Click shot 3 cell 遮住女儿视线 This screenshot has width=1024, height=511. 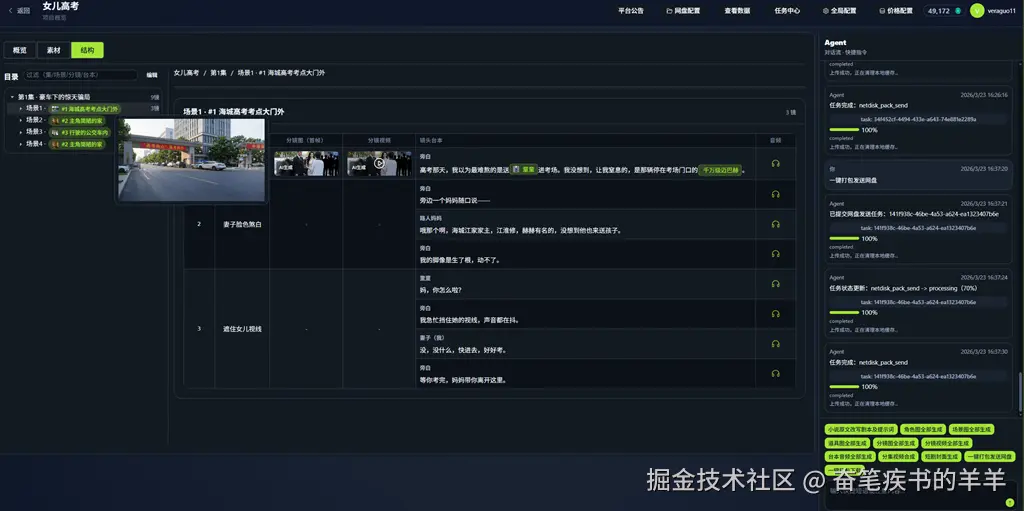tap(242, 329)
